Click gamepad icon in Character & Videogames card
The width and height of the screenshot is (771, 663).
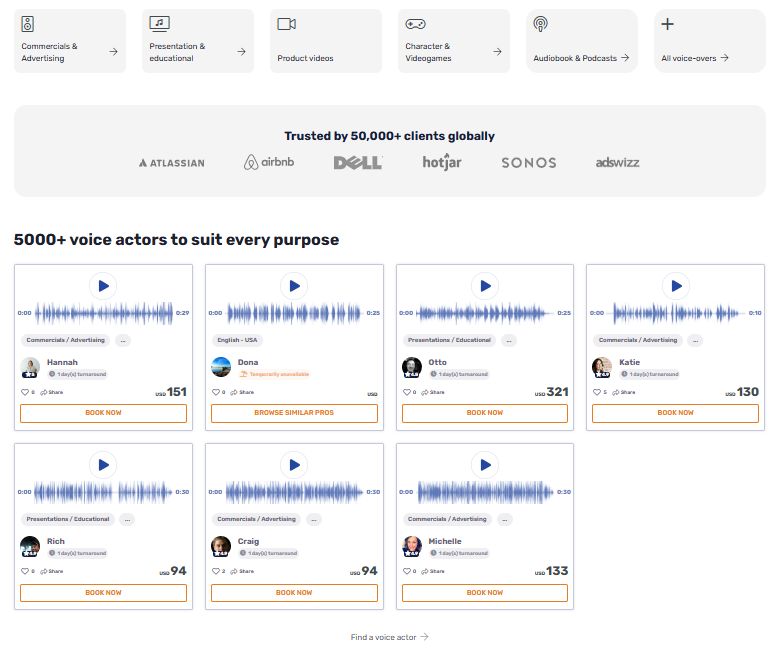[x=415, y=24]
